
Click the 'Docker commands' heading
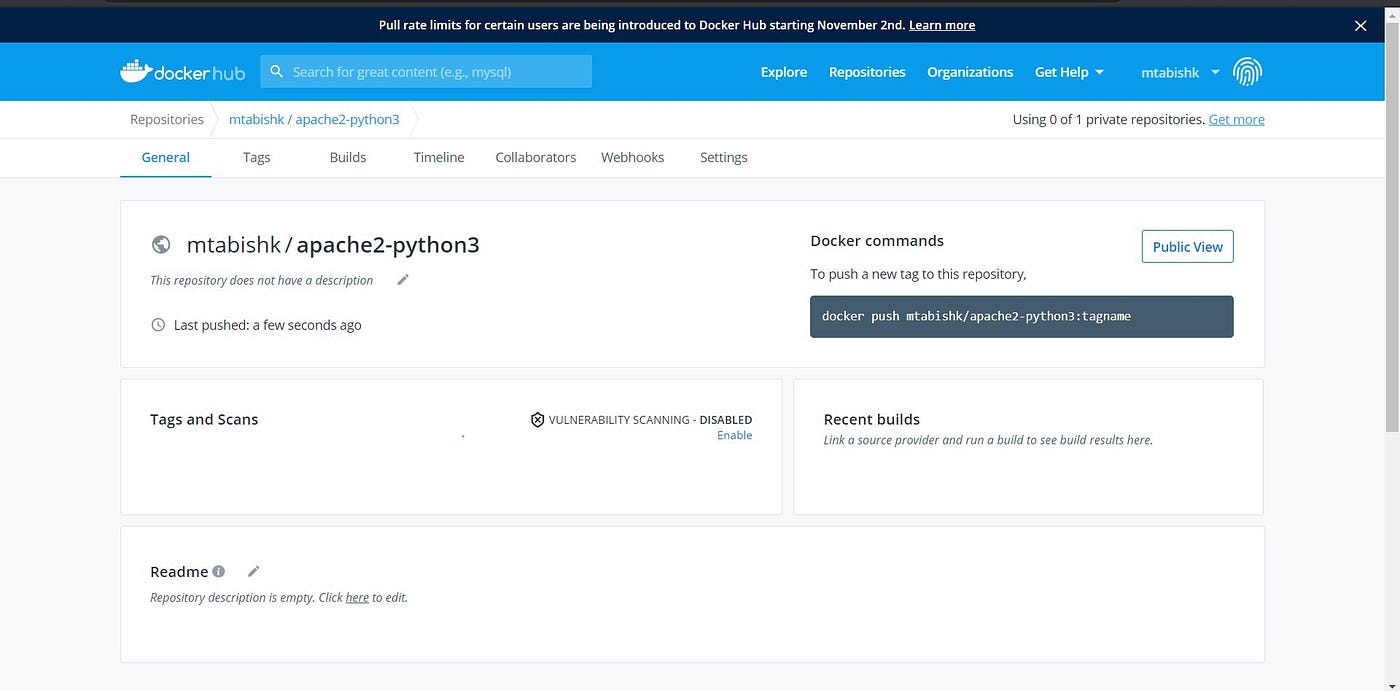(x=877, y=241)
